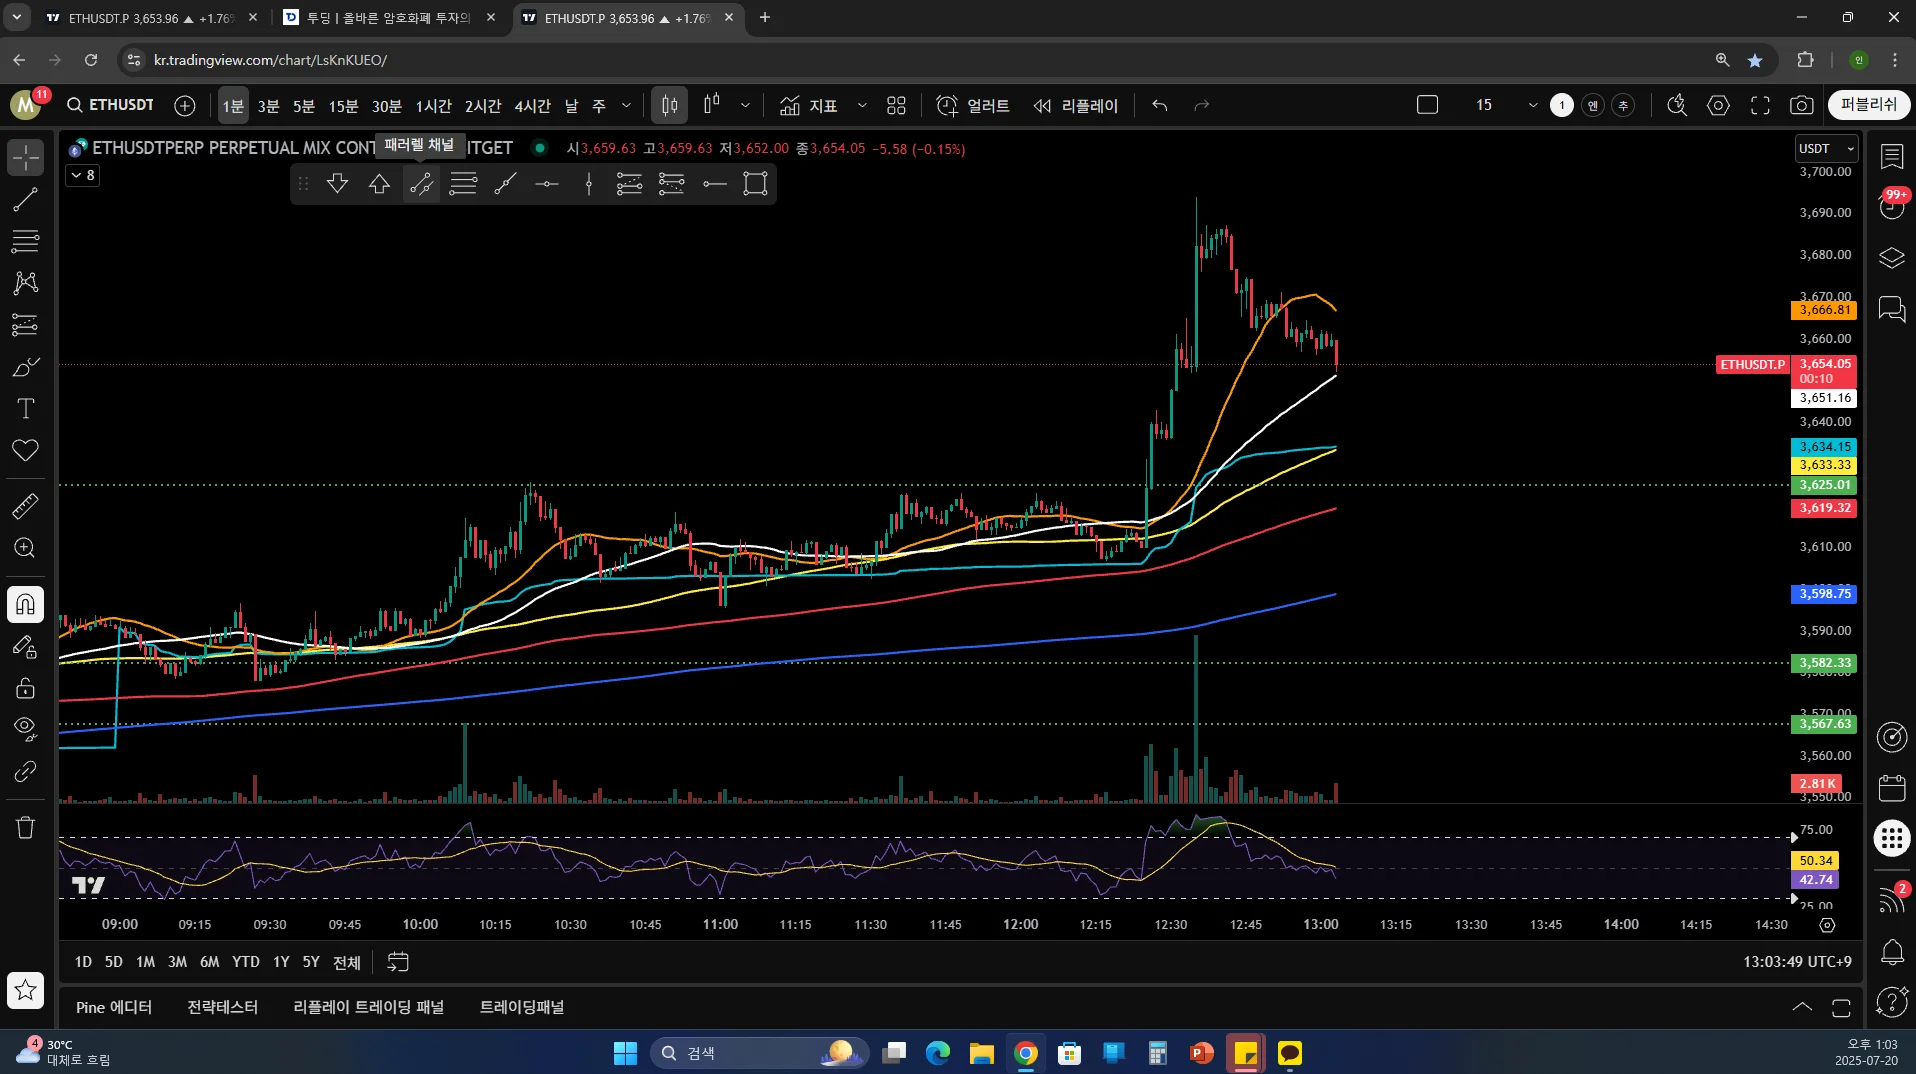Select the crosshair cursor tool
The height and width of the screenshot is (1074, 1916).
(x=25, y=157)
